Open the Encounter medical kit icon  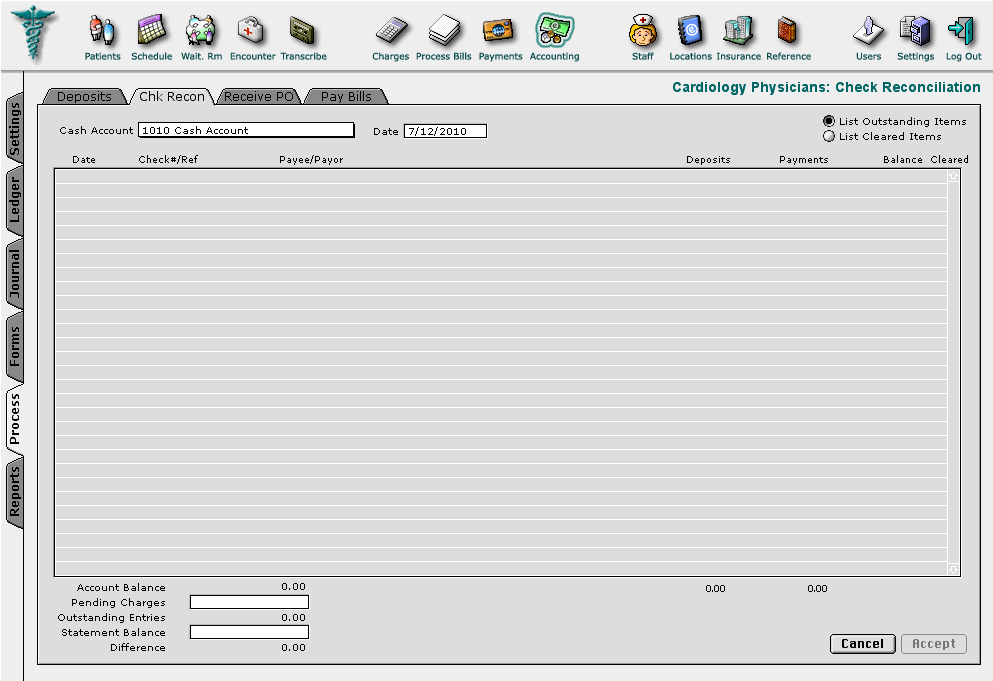click(252, 31)
